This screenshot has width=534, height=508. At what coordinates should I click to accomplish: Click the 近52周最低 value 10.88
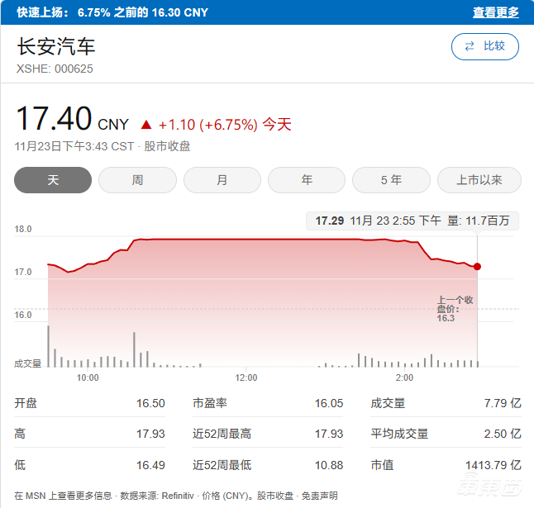coord(329,465)
